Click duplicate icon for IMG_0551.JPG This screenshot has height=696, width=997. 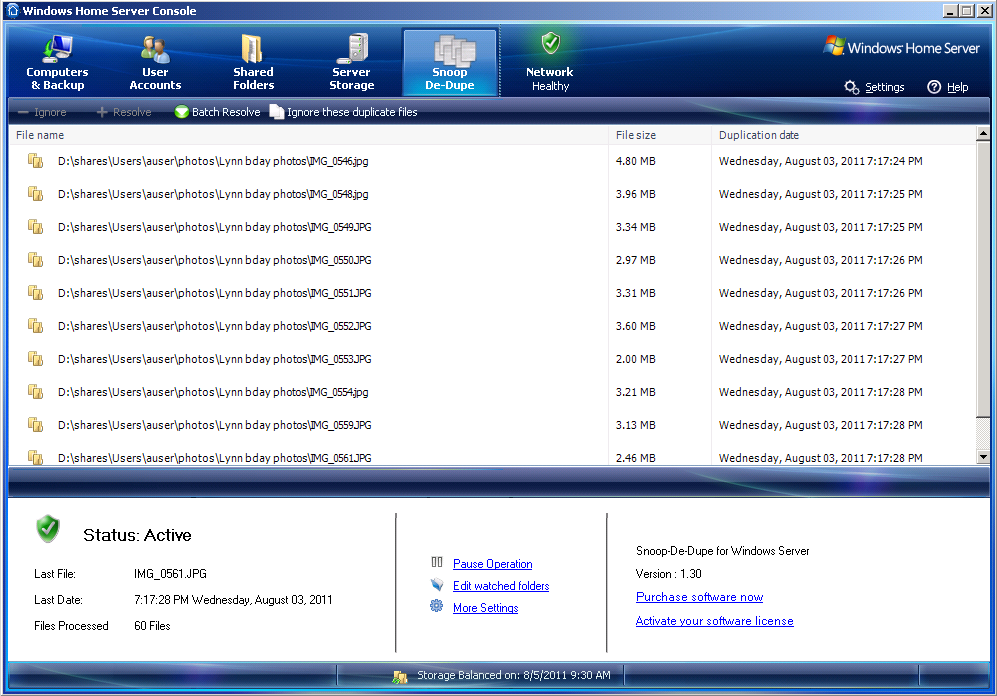pos(36,293)
